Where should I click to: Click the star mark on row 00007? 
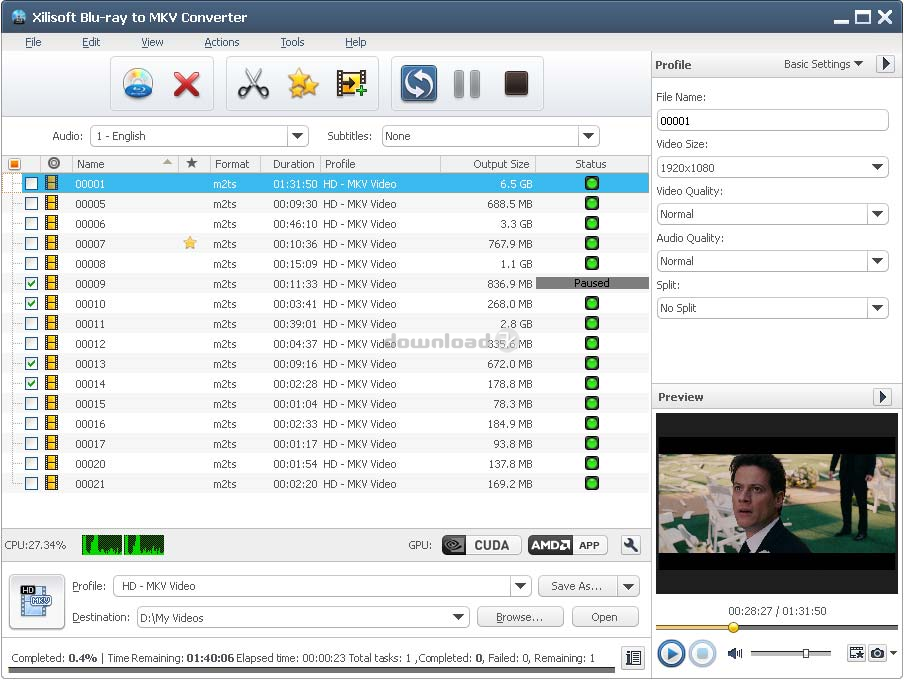[x=190, y=243]
